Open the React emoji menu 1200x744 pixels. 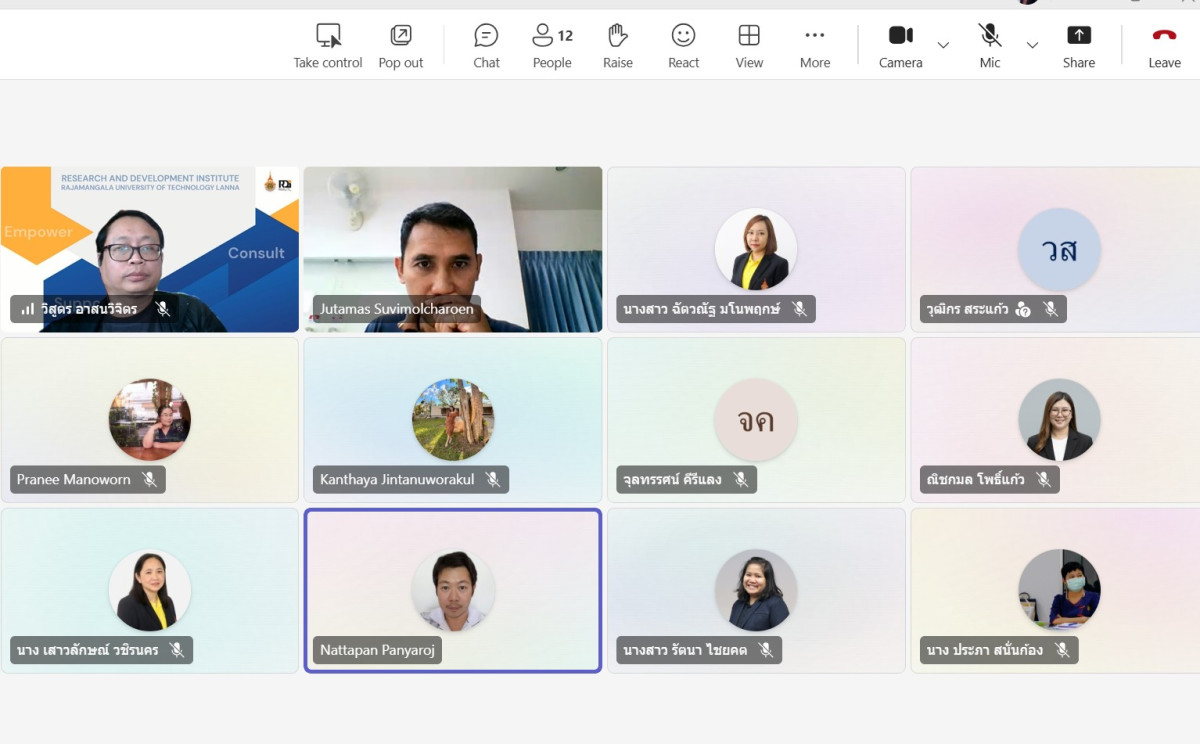click(x=683, y=37)
